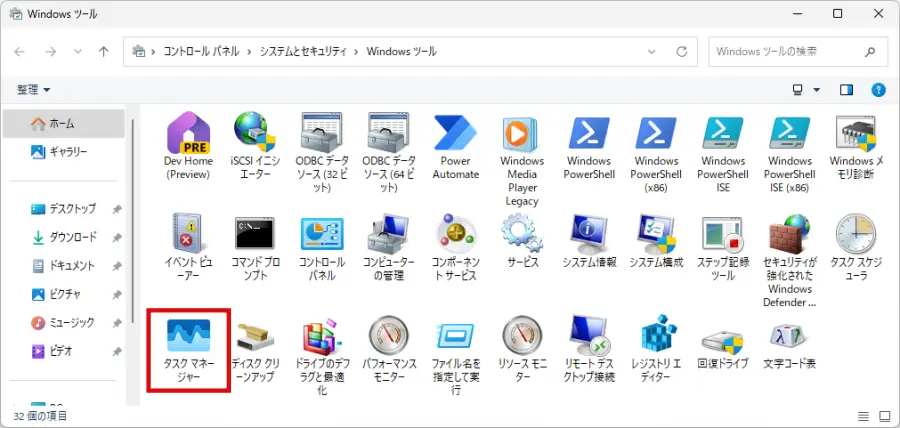Open ドキュメント in the sidebar
Image resolution: width=900 pixels, height=428 pixels.
63,266
